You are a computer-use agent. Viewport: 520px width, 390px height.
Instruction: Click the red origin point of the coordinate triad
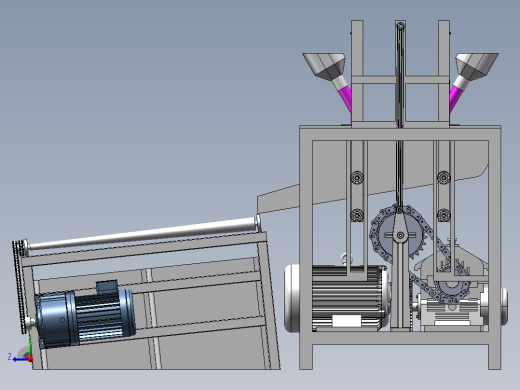click(x=30, y=359)
